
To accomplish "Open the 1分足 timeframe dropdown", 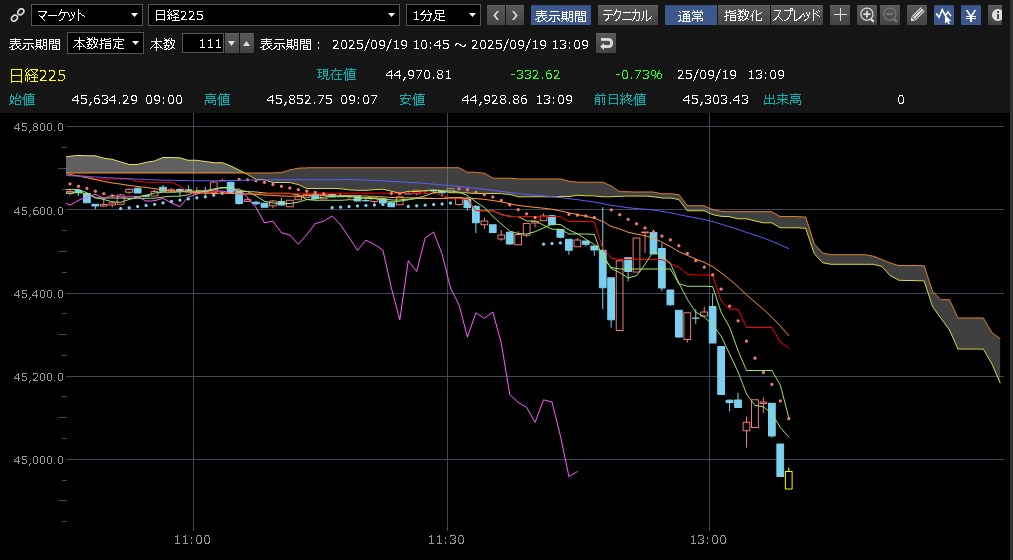I will pos(443,16).
